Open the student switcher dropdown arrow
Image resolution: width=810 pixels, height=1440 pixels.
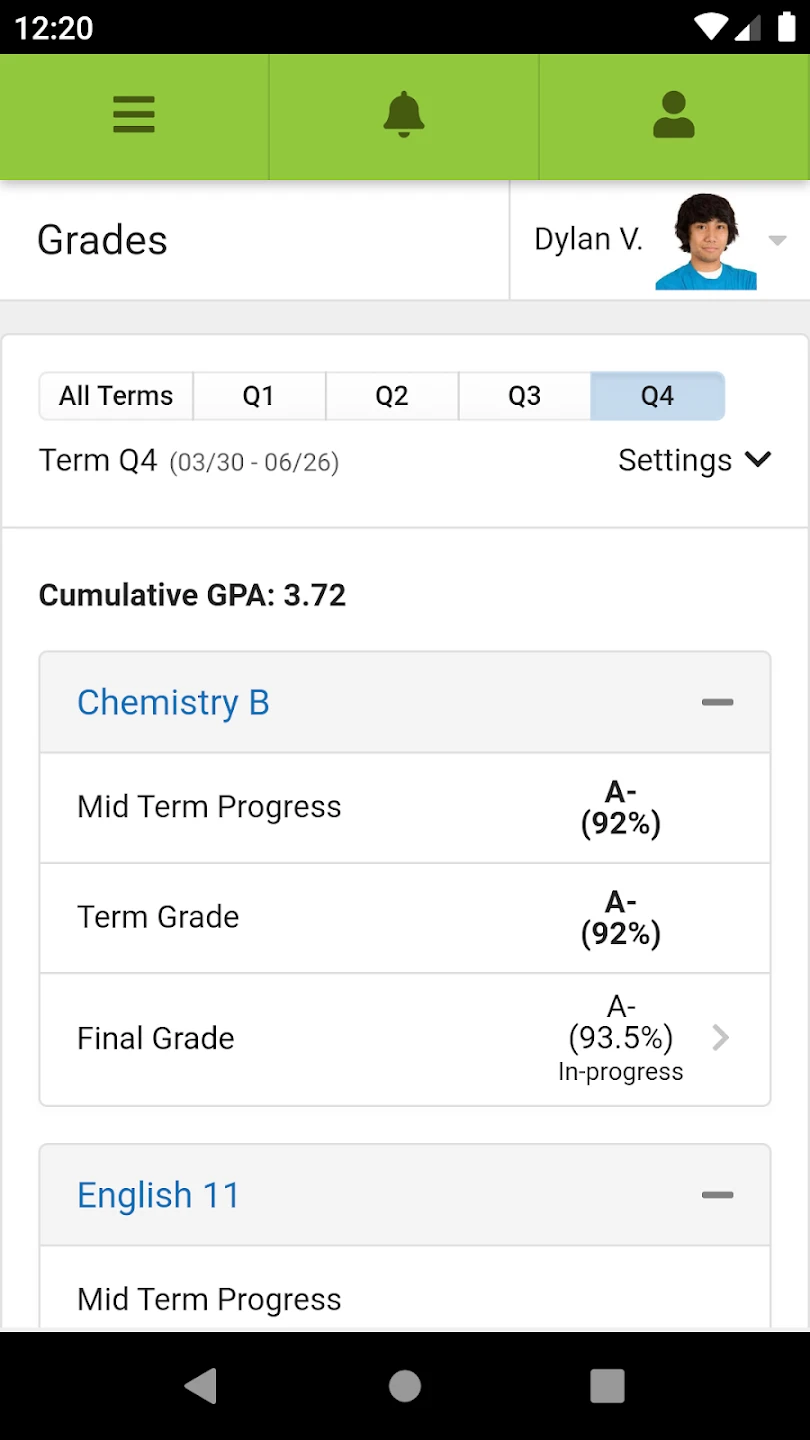(x=777, y=240)
